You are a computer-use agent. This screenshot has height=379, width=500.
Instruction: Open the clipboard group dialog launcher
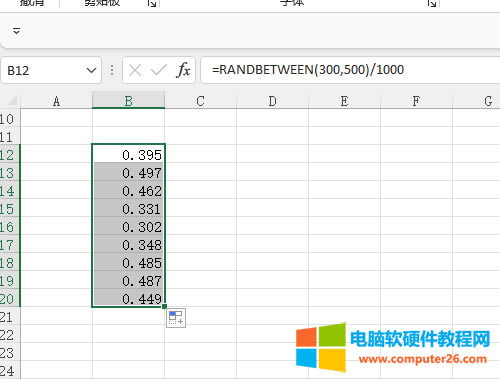[x=152, y=3]
